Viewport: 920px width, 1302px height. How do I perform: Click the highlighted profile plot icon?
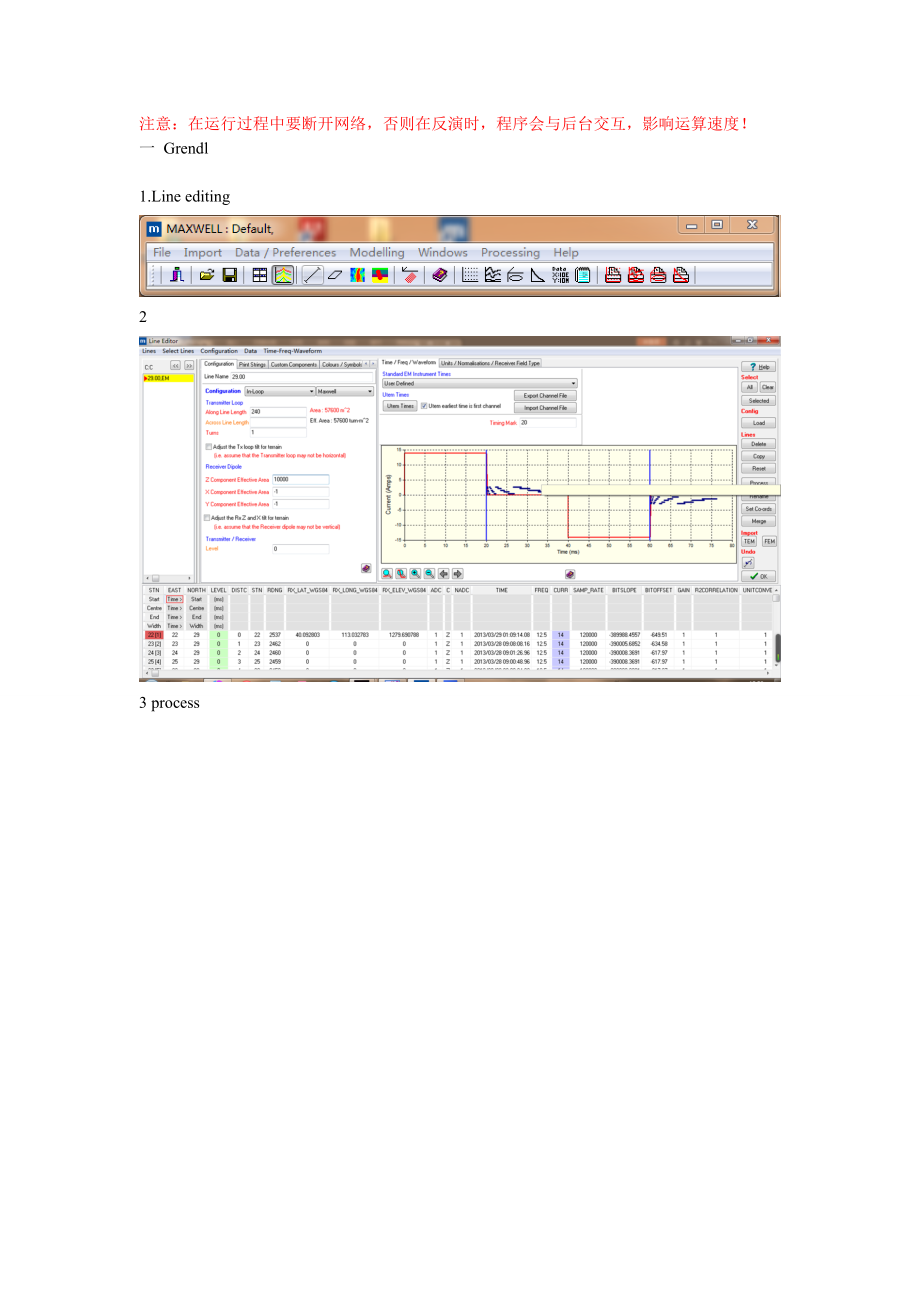coord(283,275)
